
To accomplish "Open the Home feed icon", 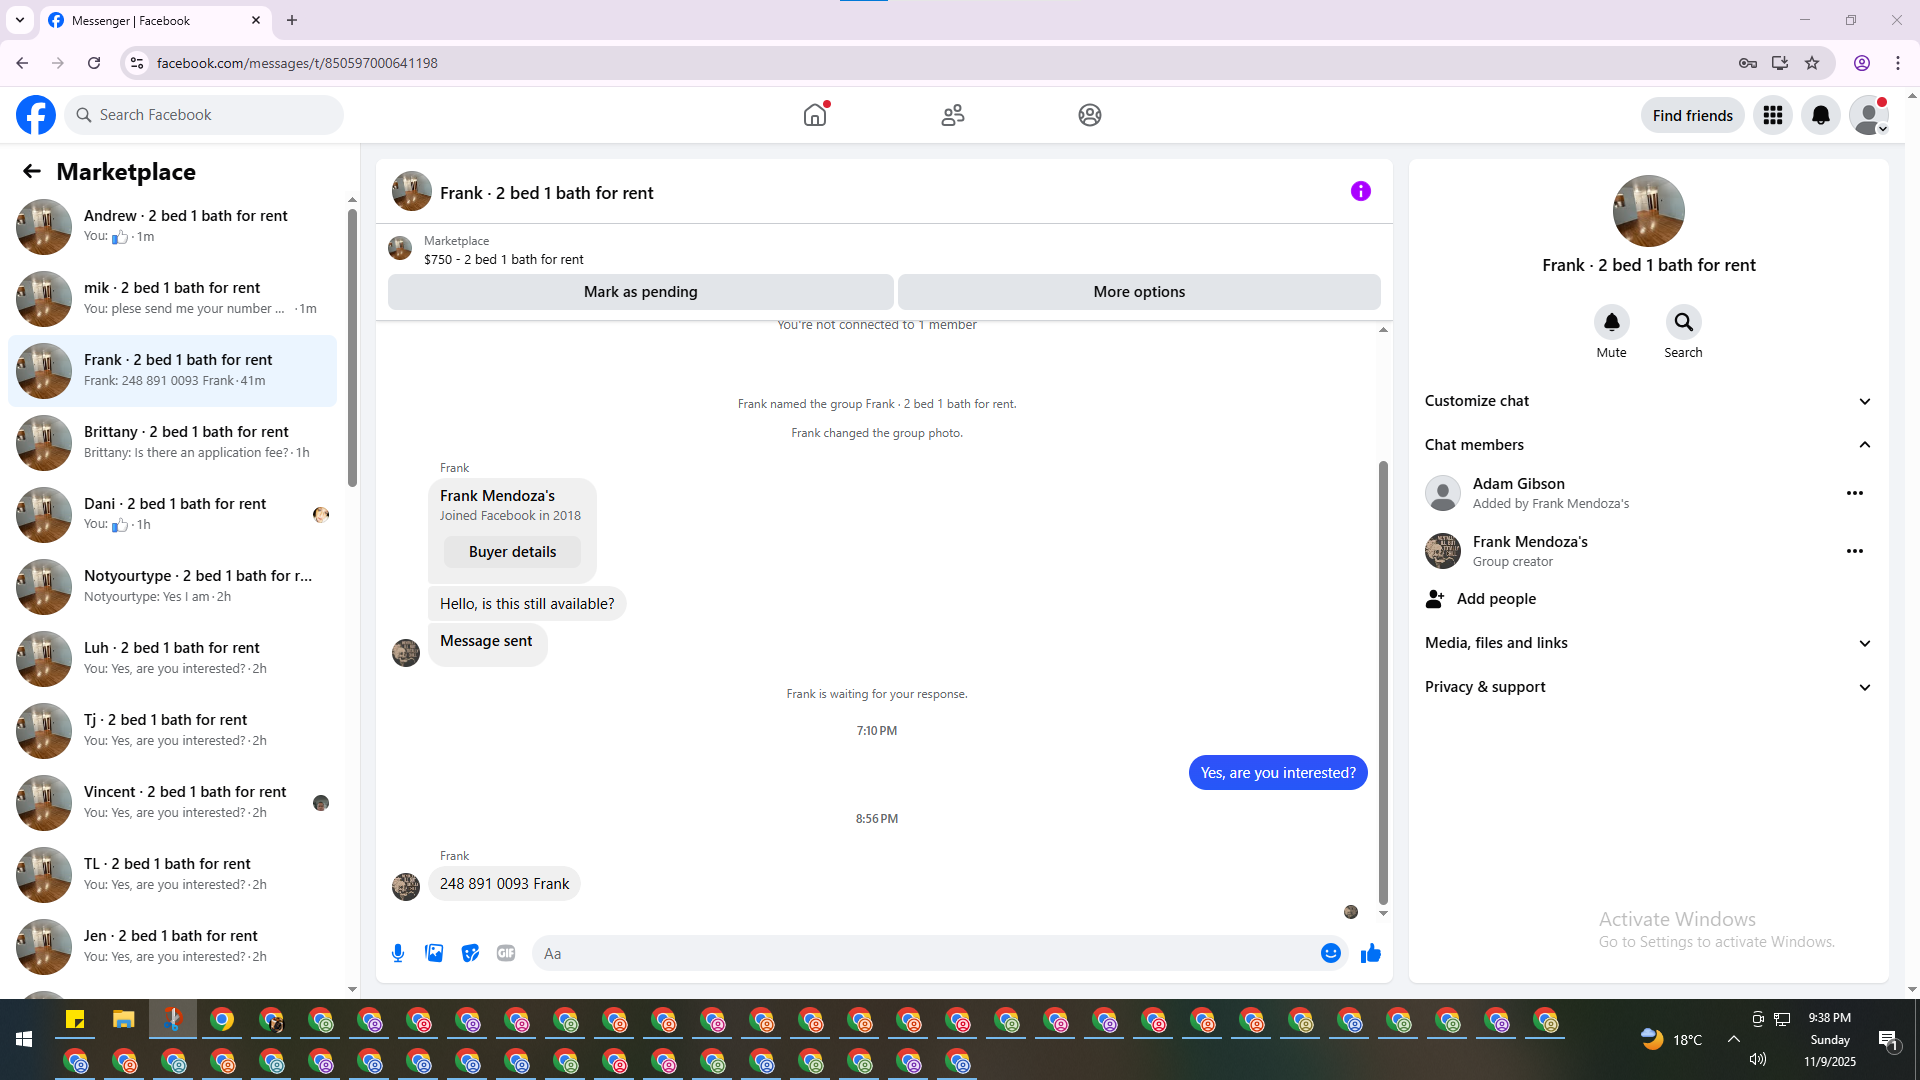I will 815,115.
